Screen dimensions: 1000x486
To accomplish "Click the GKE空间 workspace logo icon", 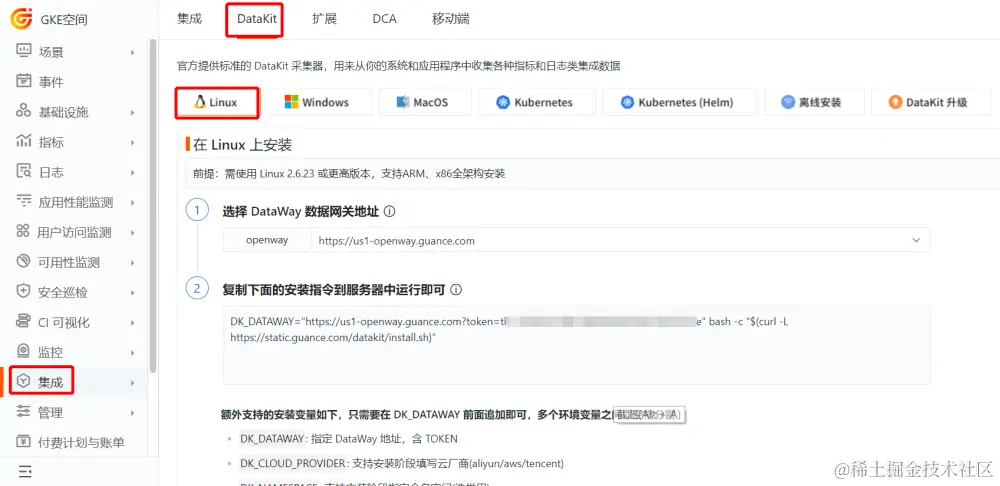I will (x=21, y=19).
